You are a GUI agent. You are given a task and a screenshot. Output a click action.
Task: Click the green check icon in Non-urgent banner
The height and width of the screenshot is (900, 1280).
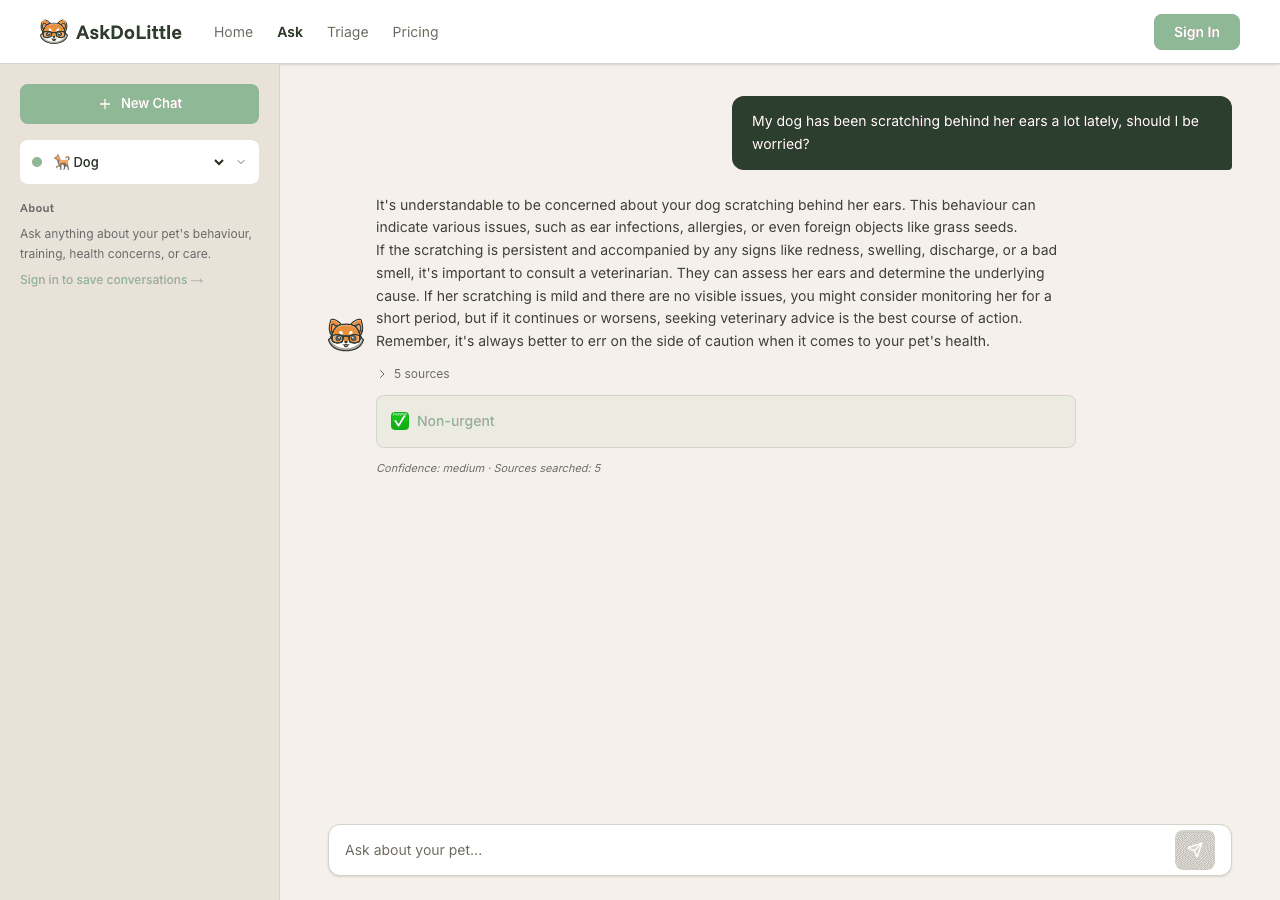[x=400, y=421]
